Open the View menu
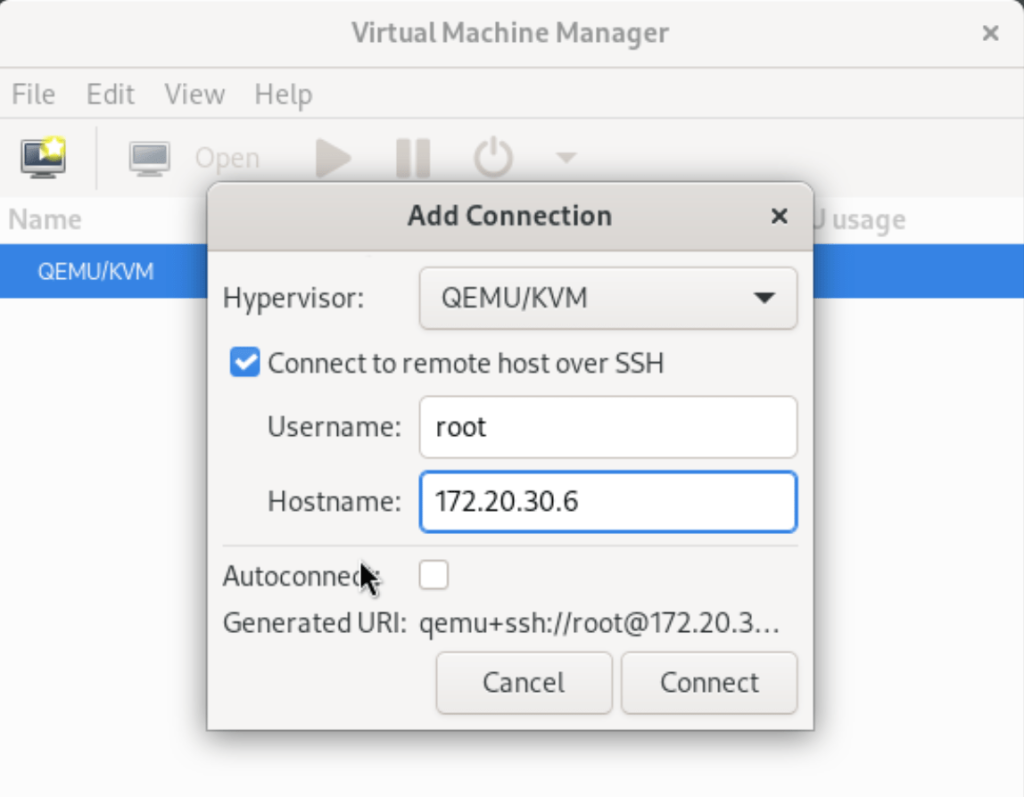This screenshot has height=797, width=1024. pyautogui.click(x=194, y=94)
